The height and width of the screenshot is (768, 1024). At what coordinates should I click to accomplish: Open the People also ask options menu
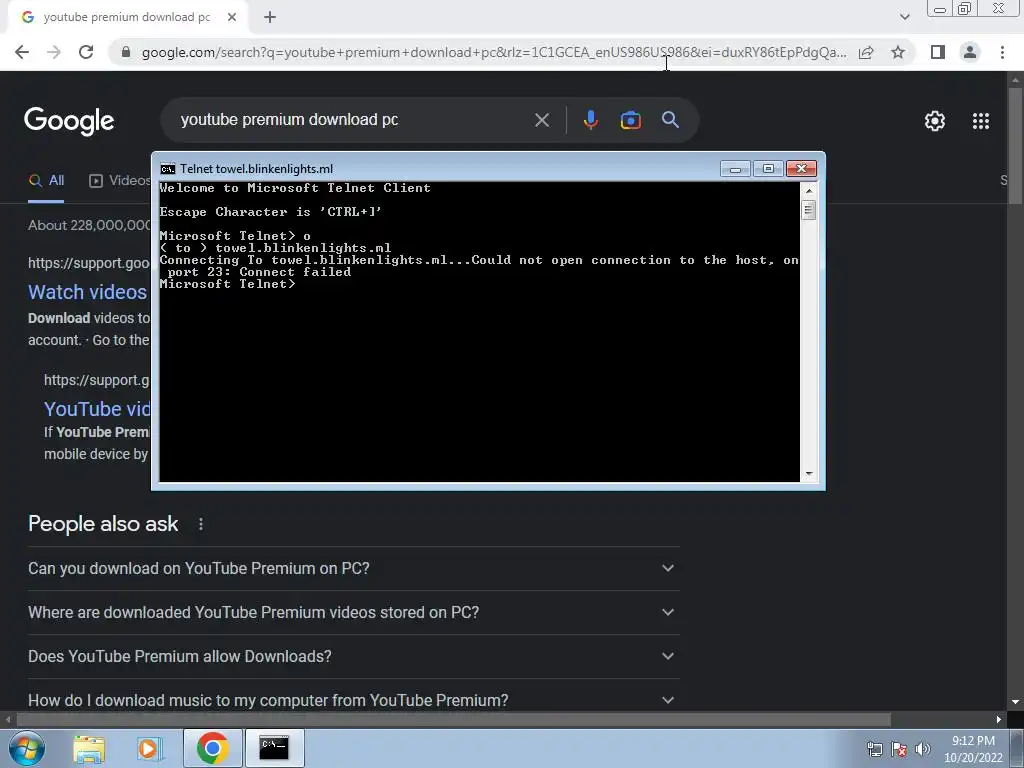pos(200,524)
